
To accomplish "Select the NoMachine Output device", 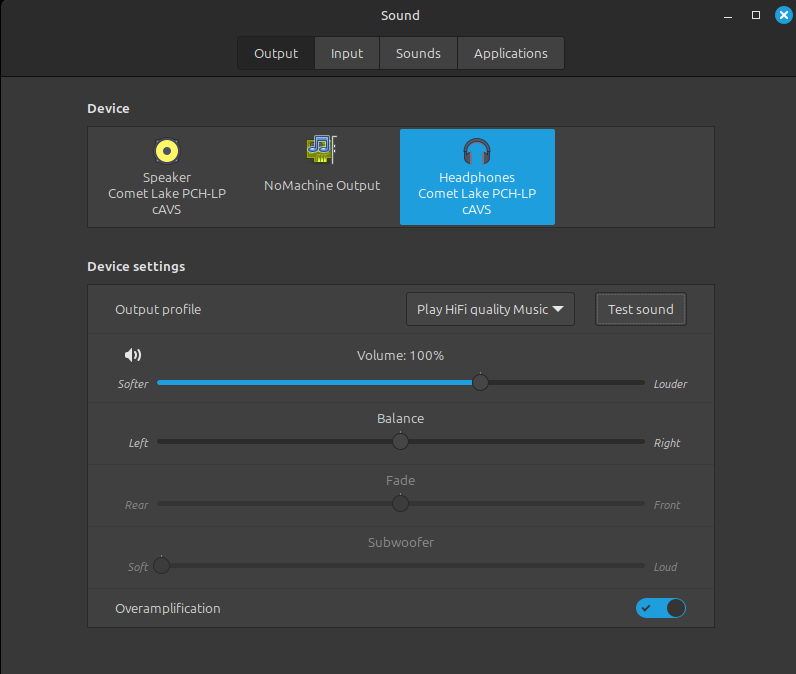I will [322, 177].
